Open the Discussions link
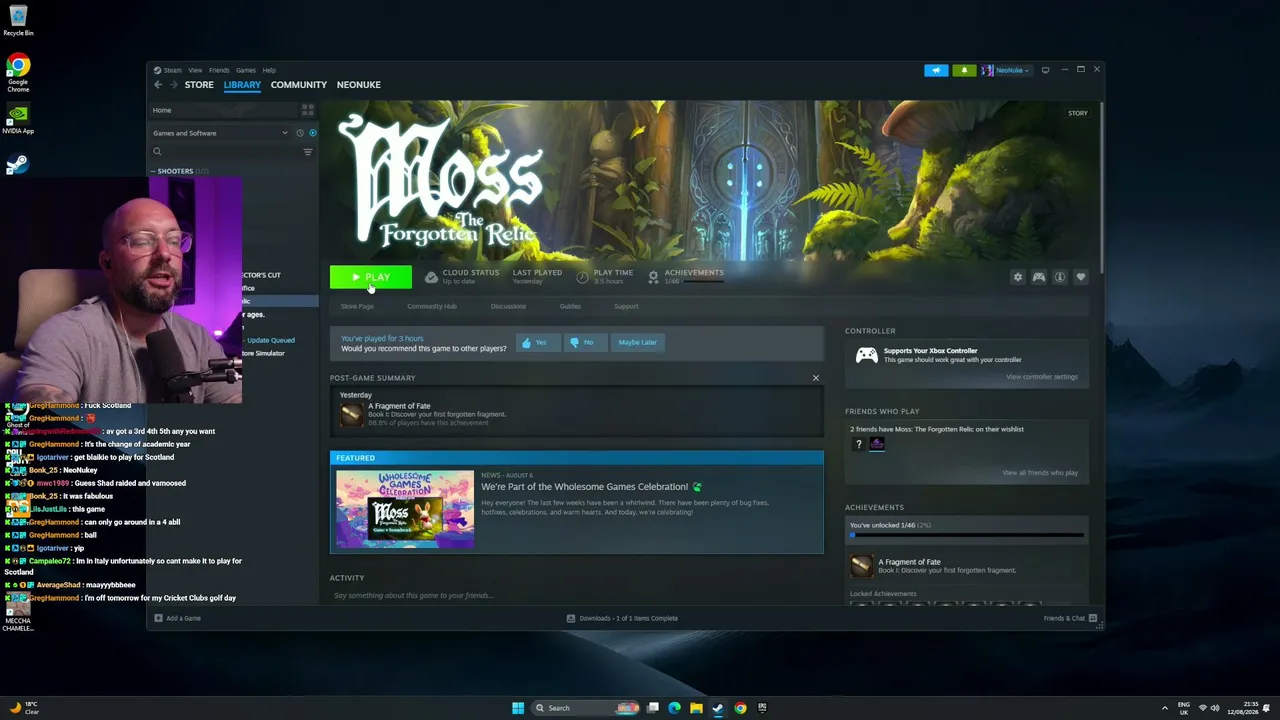The height and width of the screenshot is (720, 1280). click(x=508, y=306)
